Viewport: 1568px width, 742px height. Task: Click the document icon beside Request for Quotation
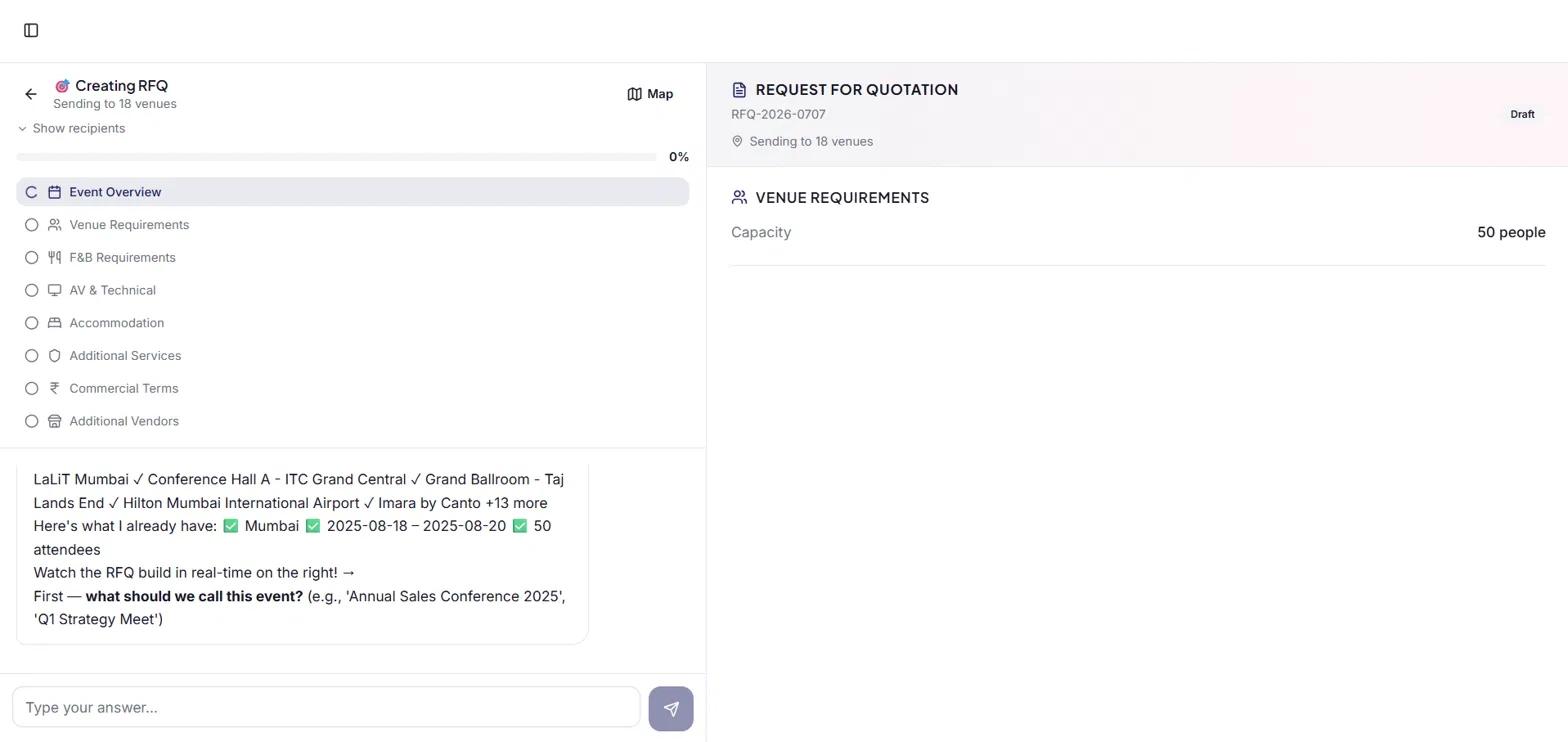point(739,90)
